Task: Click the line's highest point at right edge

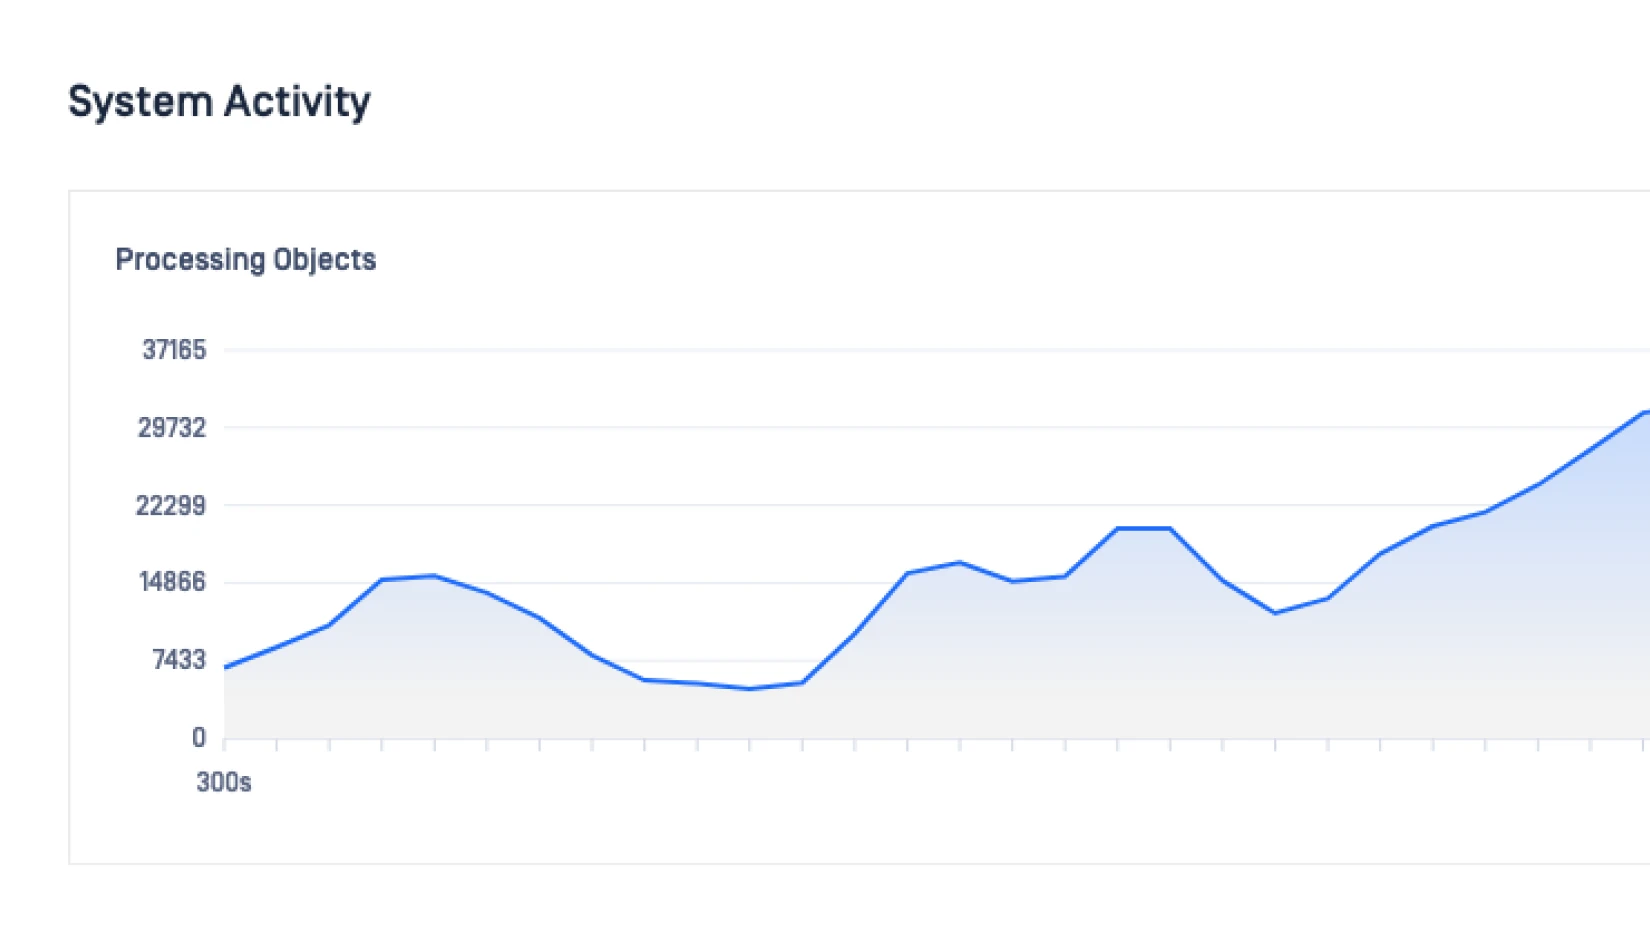Action: click(x=1643, y=412)
